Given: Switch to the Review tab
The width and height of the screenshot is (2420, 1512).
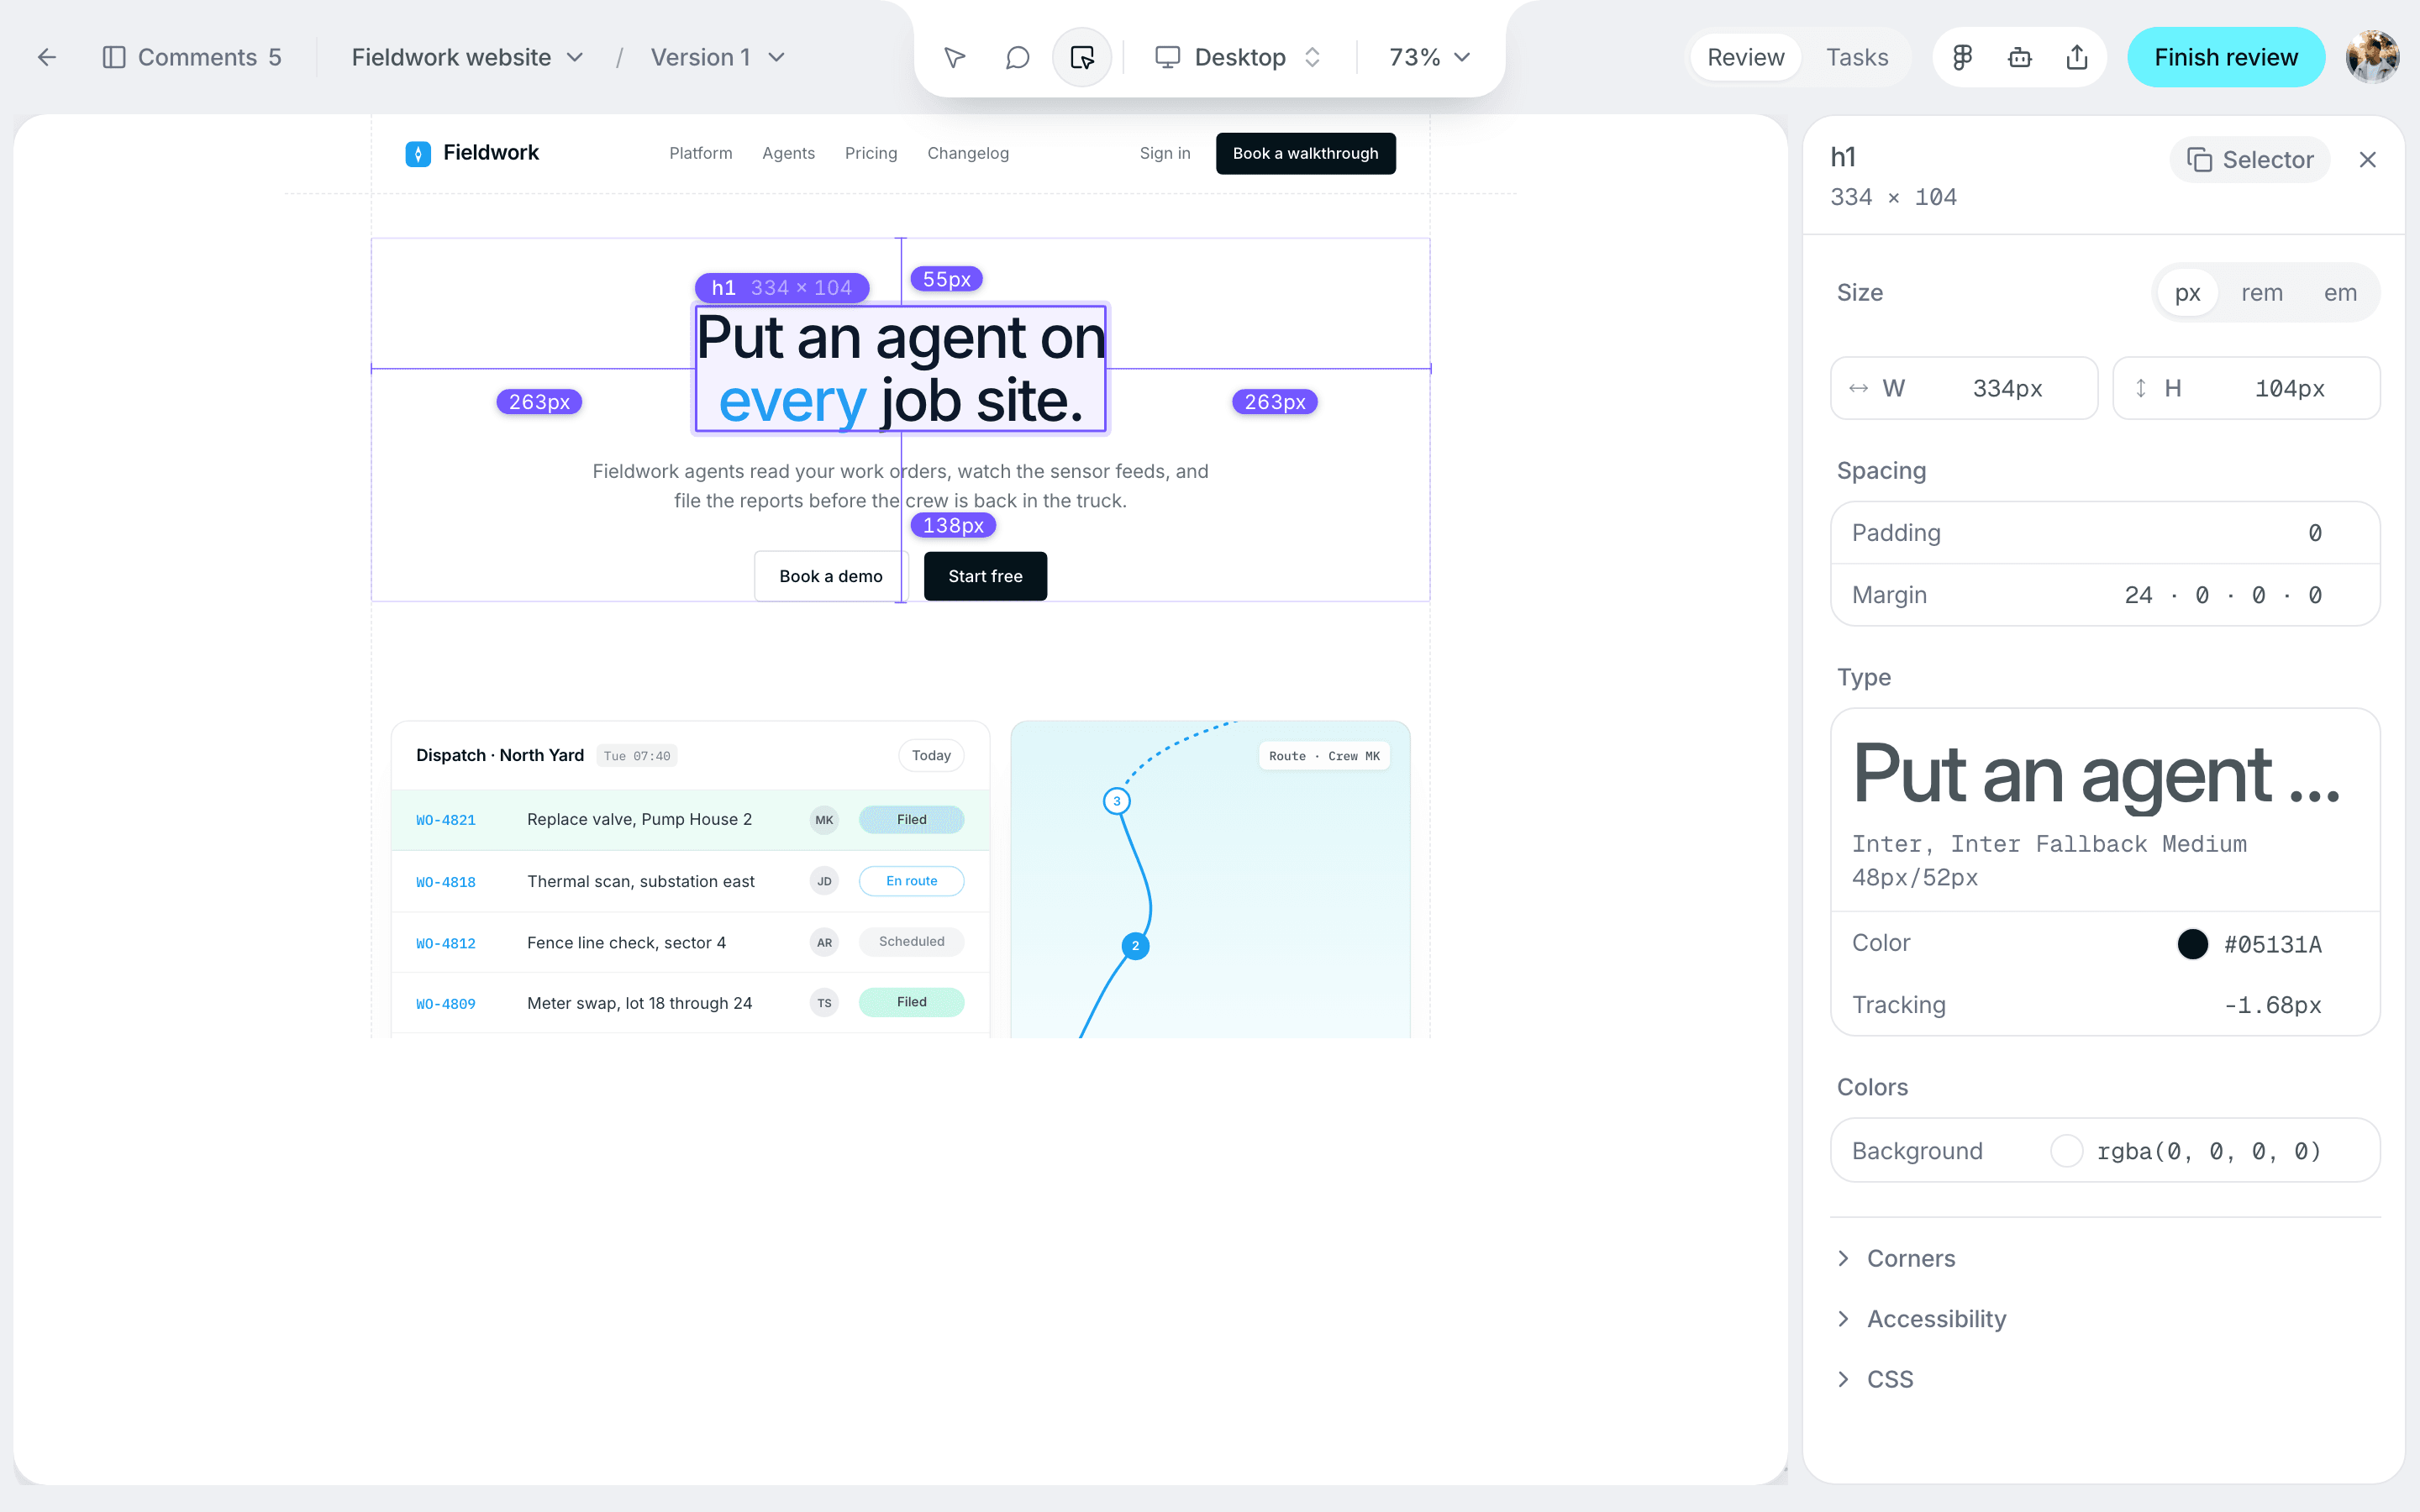Looking at the screenshot, I should 1745,57.
